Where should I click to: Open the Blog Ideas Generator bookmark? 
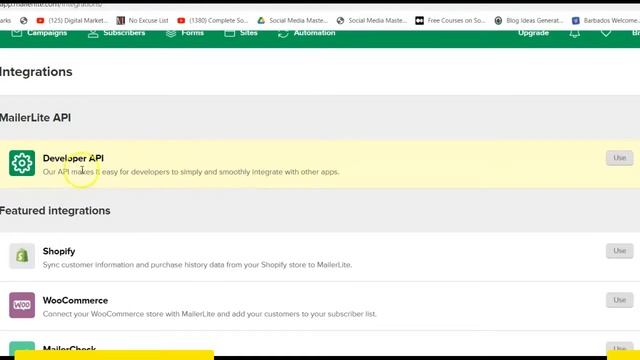pos(529,20)
